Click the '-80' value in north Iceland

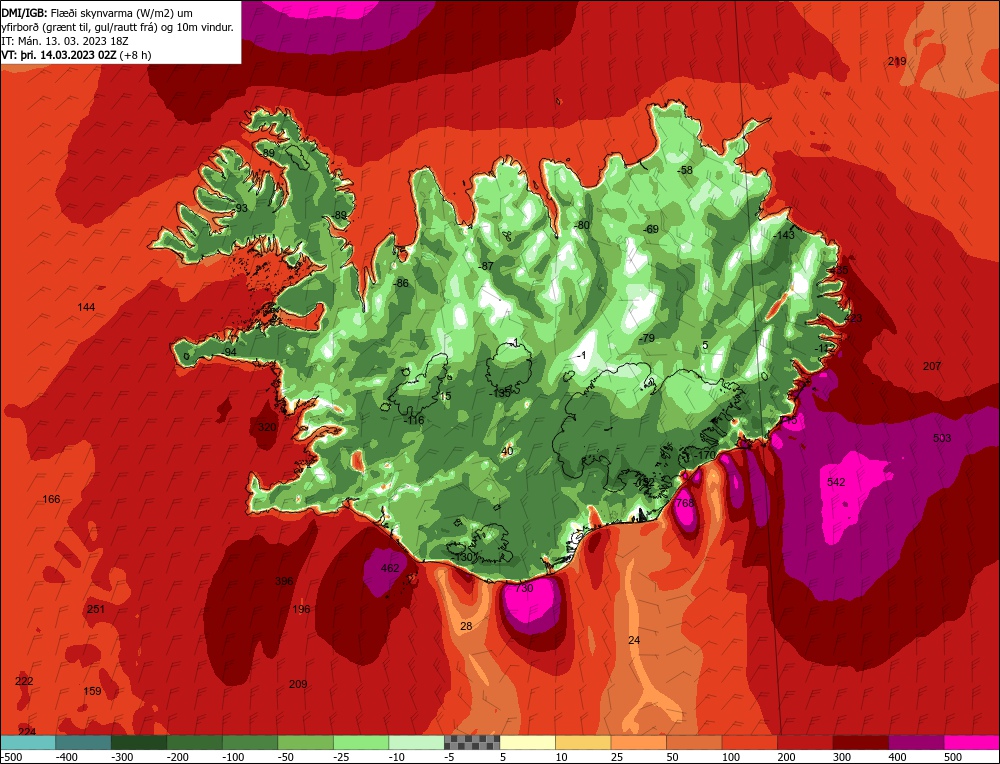click(x=582, y=226)
